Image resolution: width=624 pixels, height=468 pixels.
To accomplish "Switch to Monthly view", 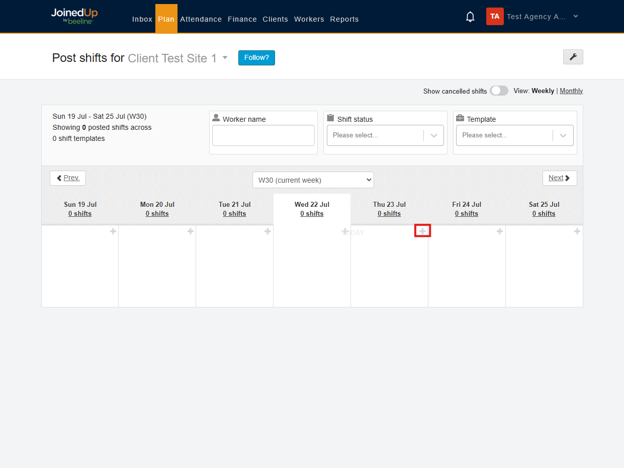I will click(571, 91).
